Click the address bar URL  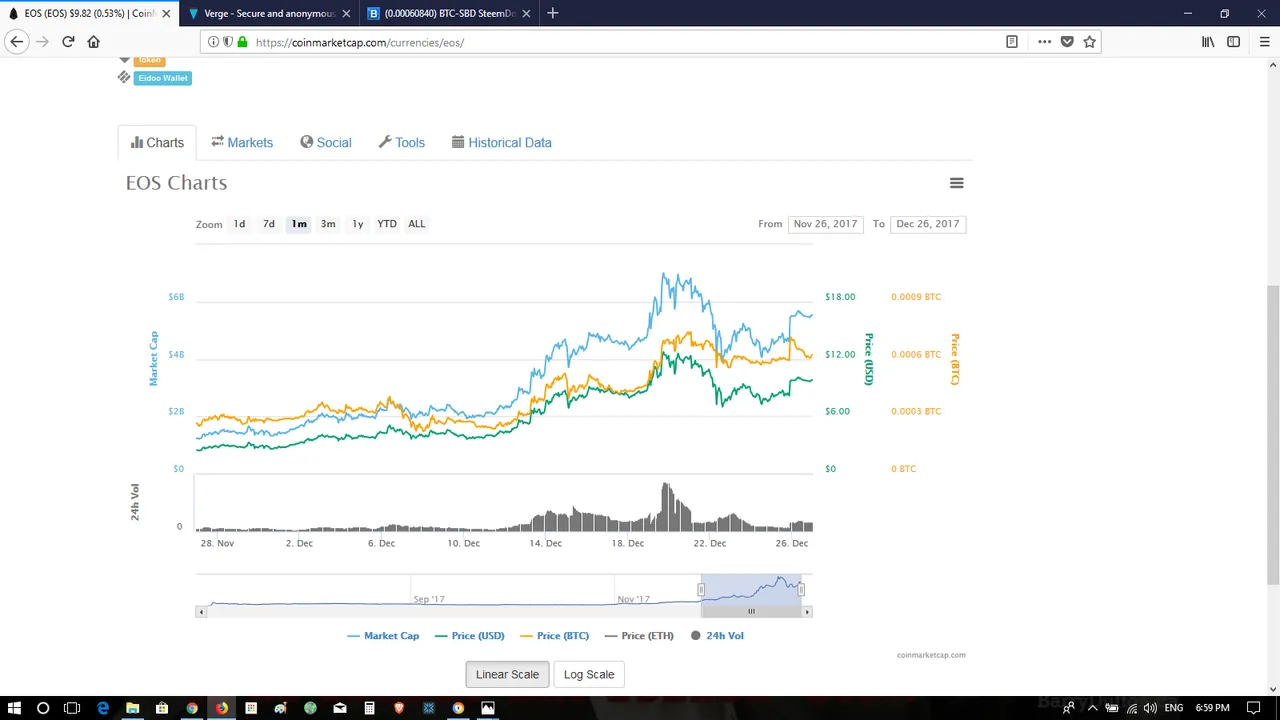pyautogui.click(x=360, y=42)
